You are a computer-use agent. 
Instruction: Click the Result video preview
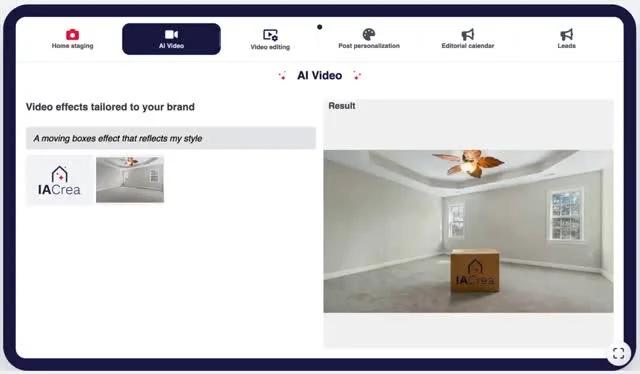coord(468,232)
